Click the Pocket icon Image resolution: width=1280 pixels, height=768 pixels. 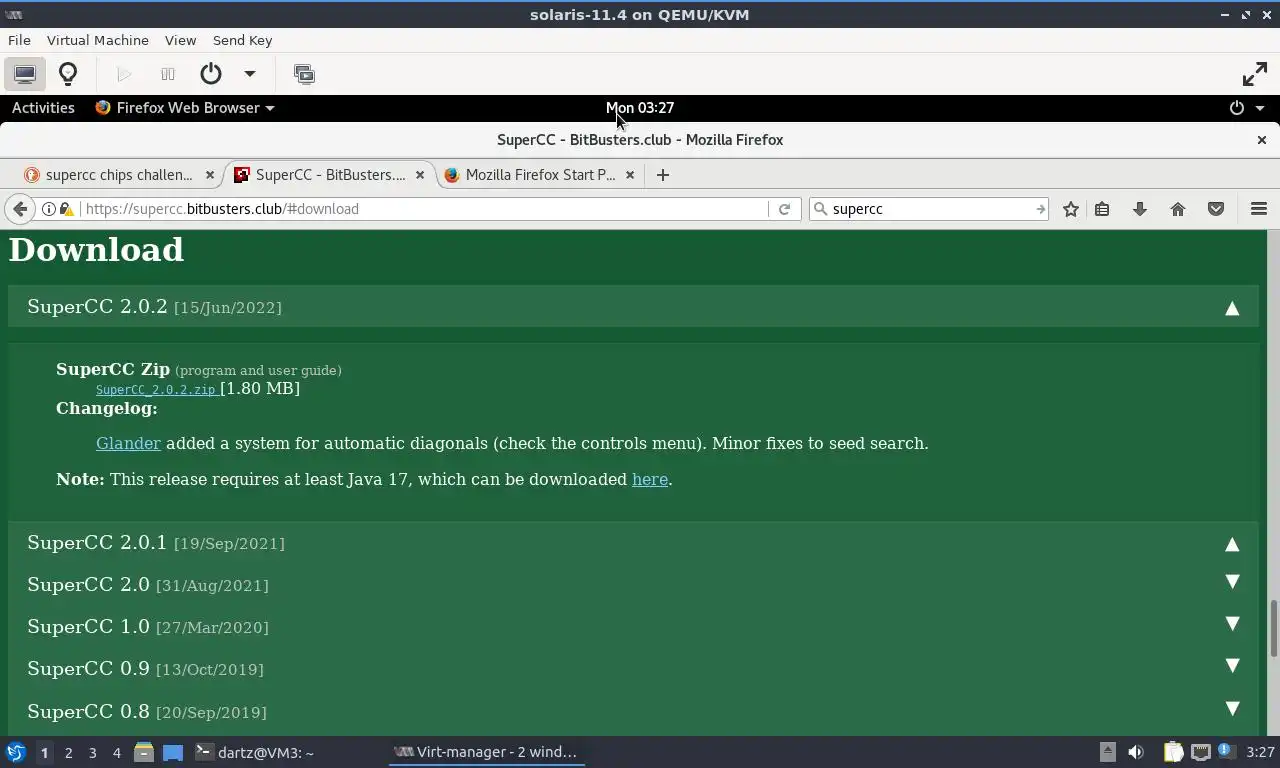pyautogui.click(x=1216, y=209)
